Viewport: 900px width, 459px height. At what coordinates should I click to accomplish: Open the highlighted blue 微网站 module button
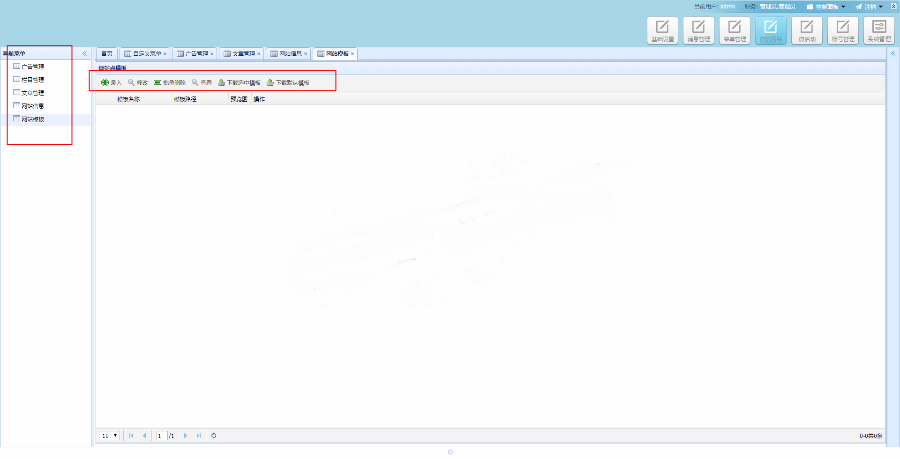tap(771, 30)
